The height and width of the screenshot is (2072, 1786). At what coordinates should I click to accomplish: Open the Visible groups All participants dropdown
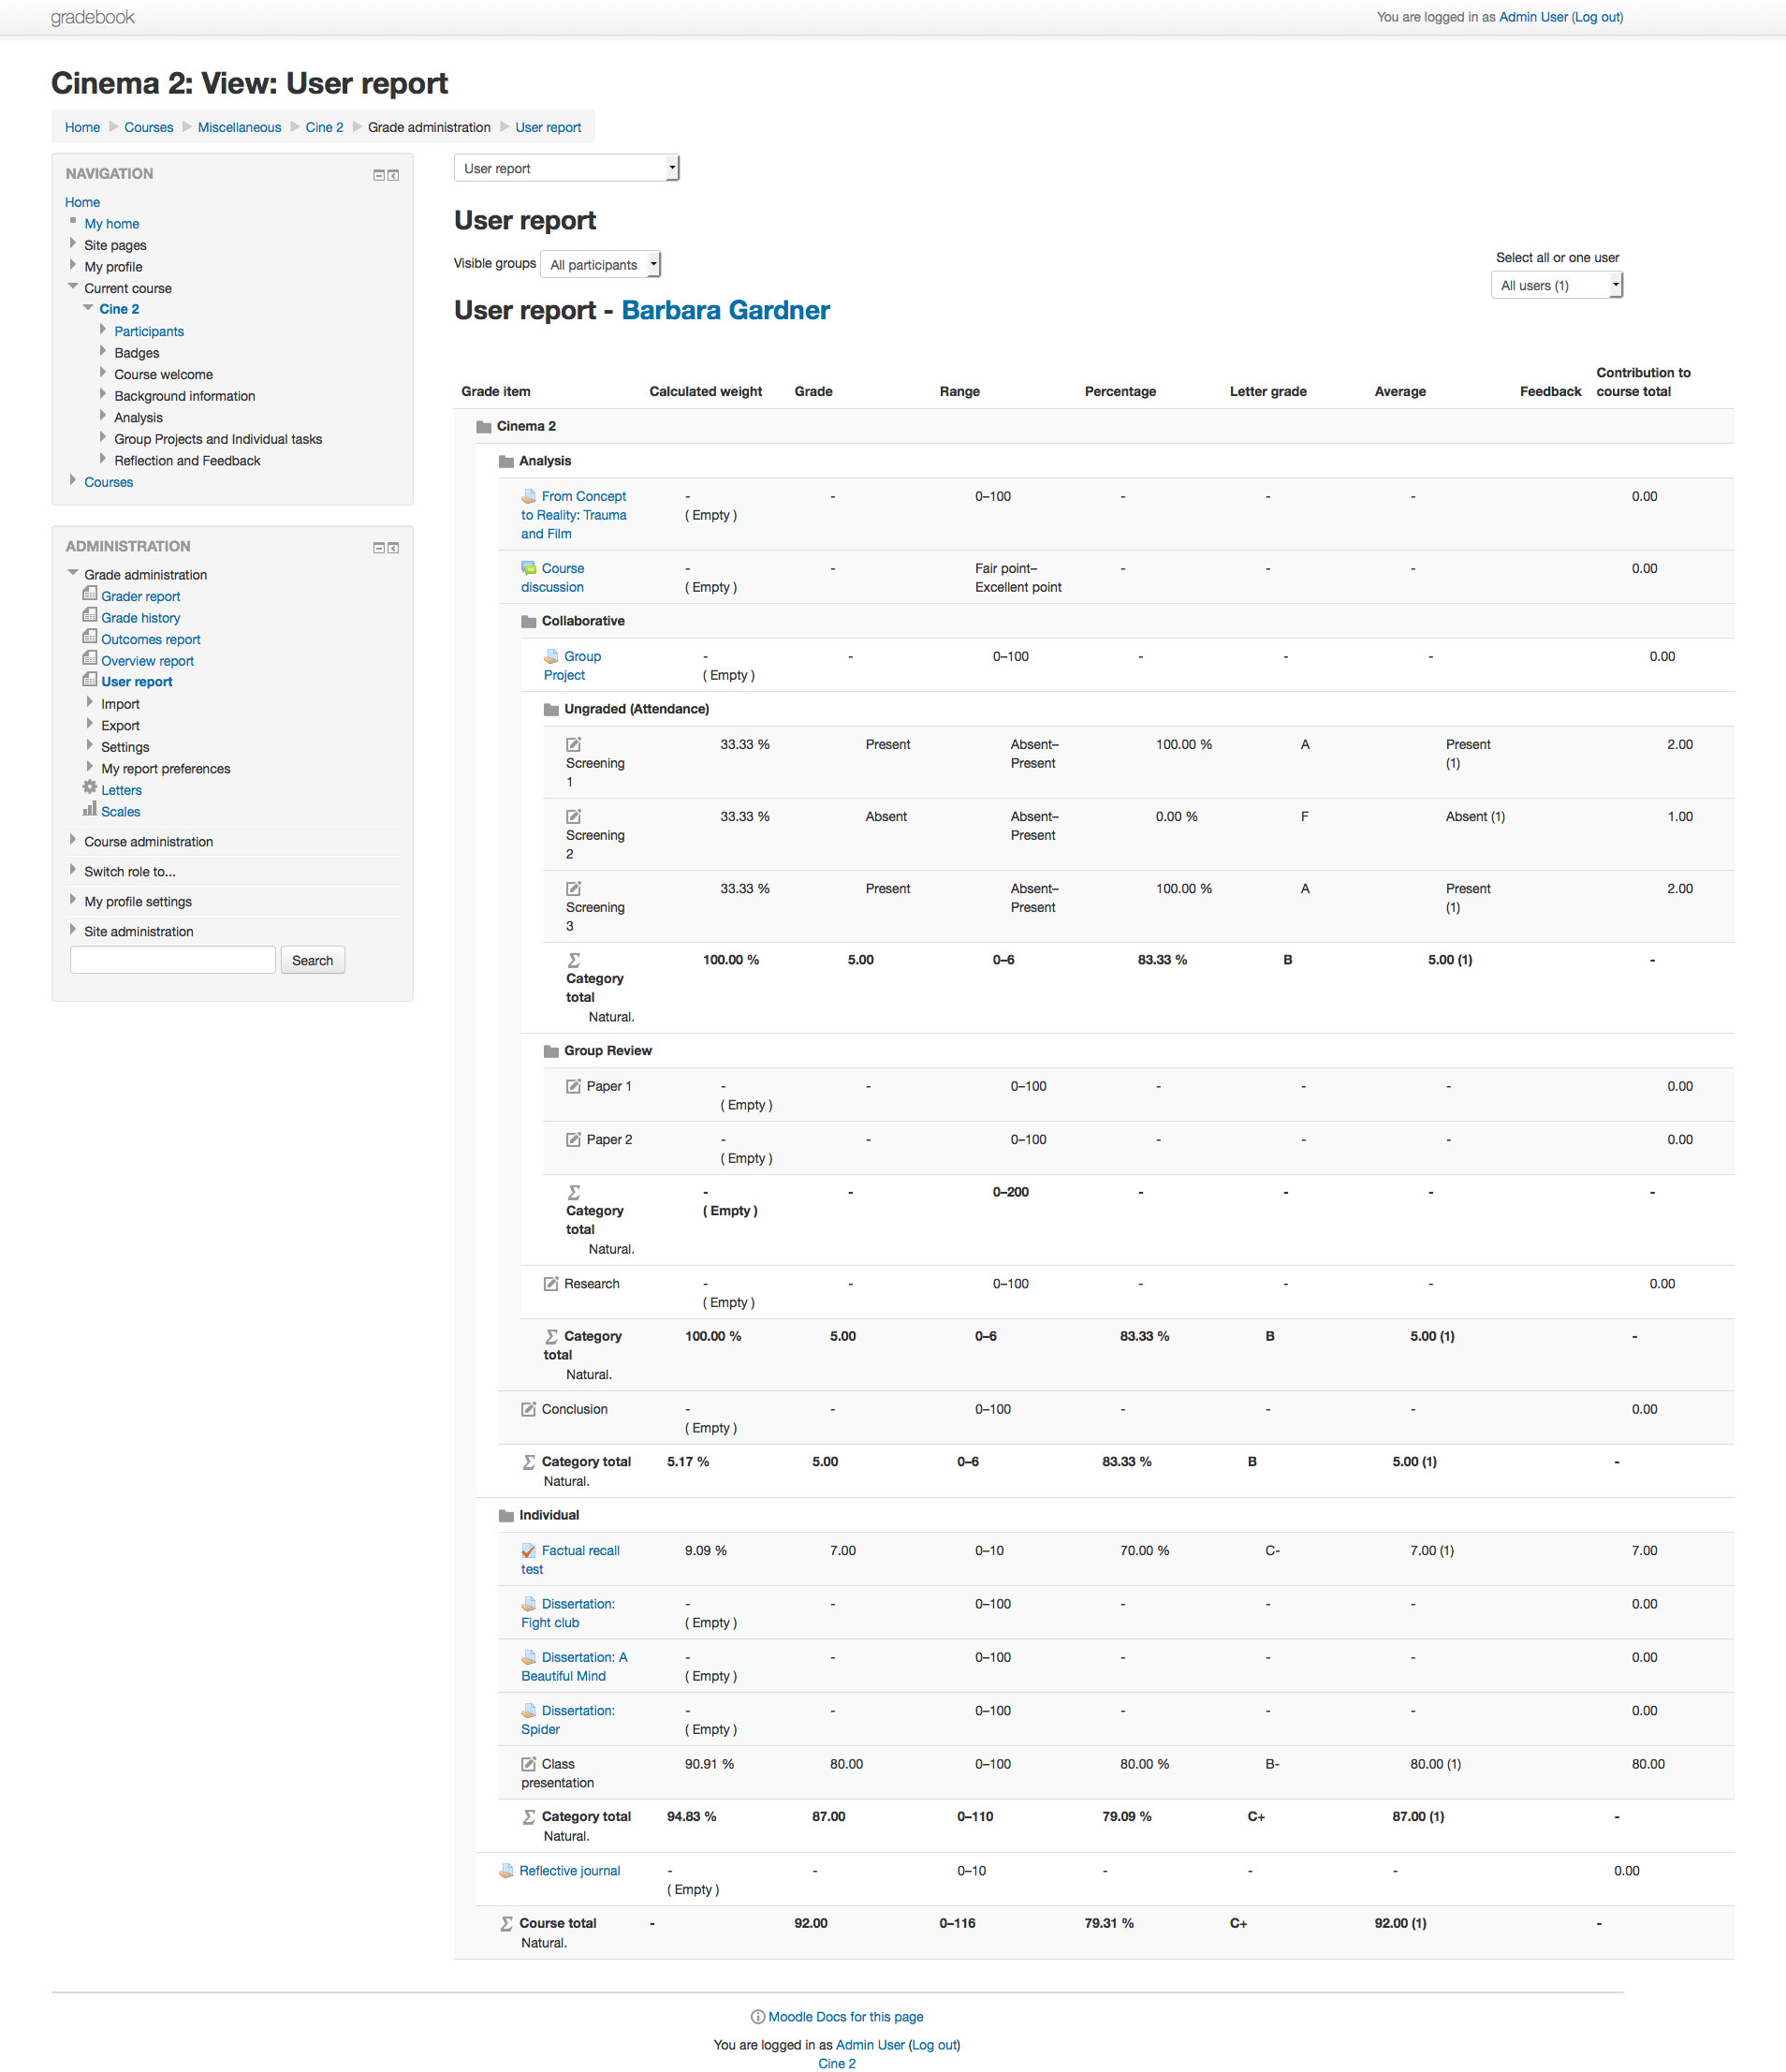[x=601, y=265]
